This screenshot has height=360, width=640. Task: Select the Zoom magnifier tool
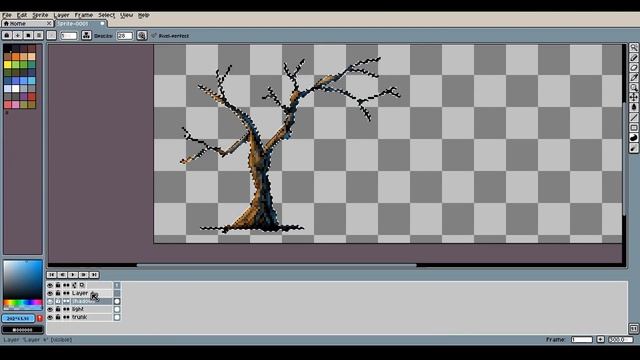[633, 87]
